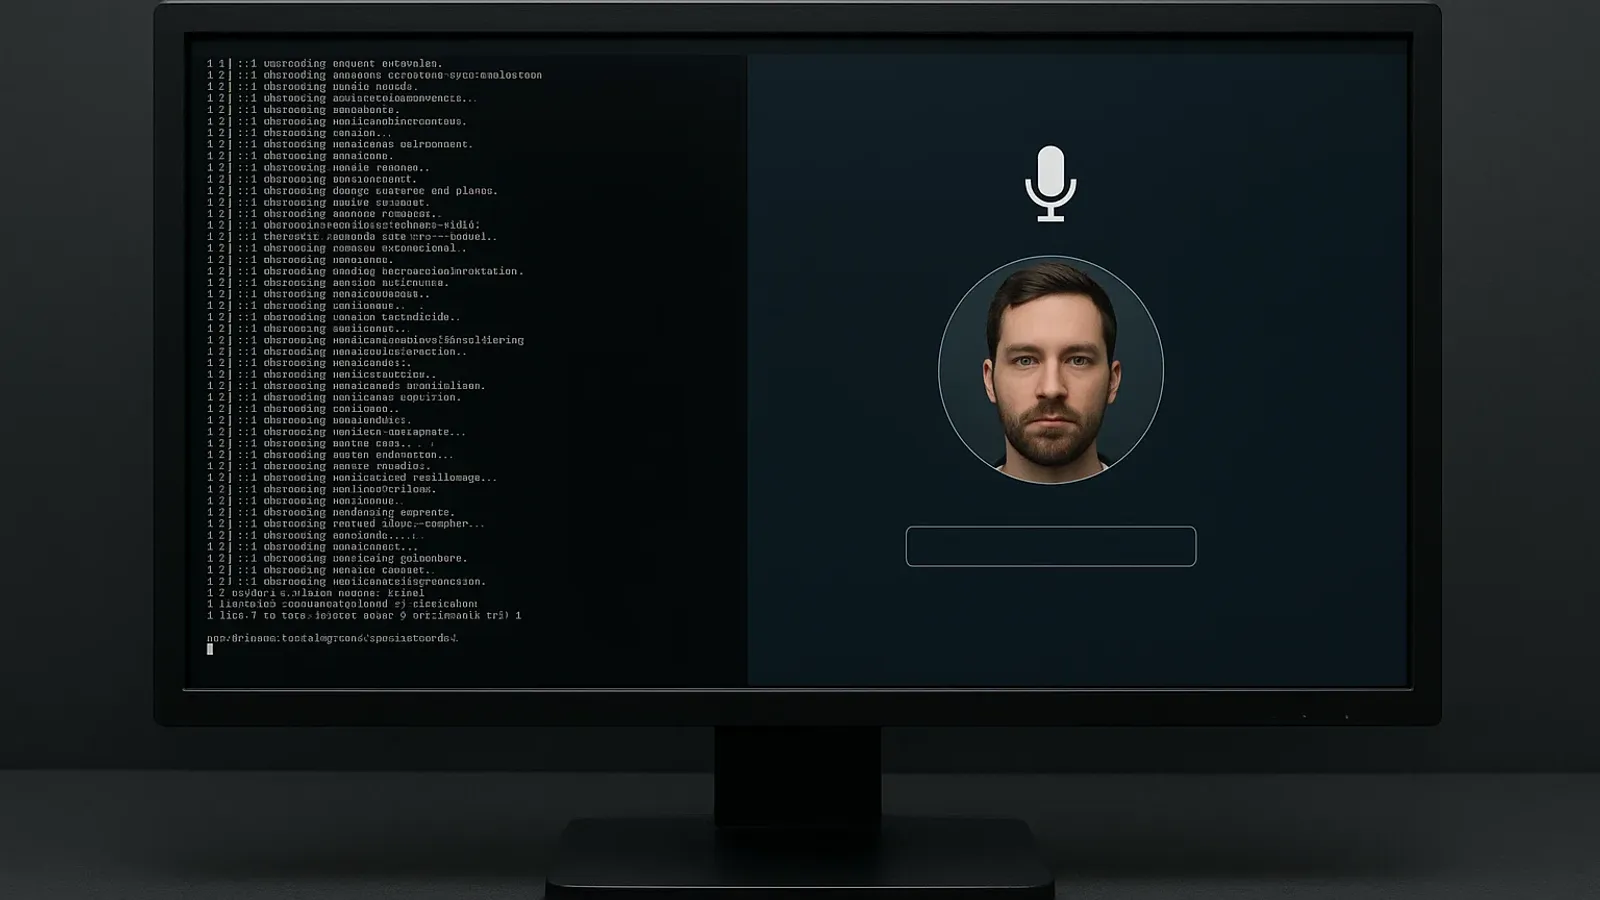Select the terminal line starting '1 lics.7 to'
The height and width of the screenshot is (900, 1600).
(x=364, y=616)
